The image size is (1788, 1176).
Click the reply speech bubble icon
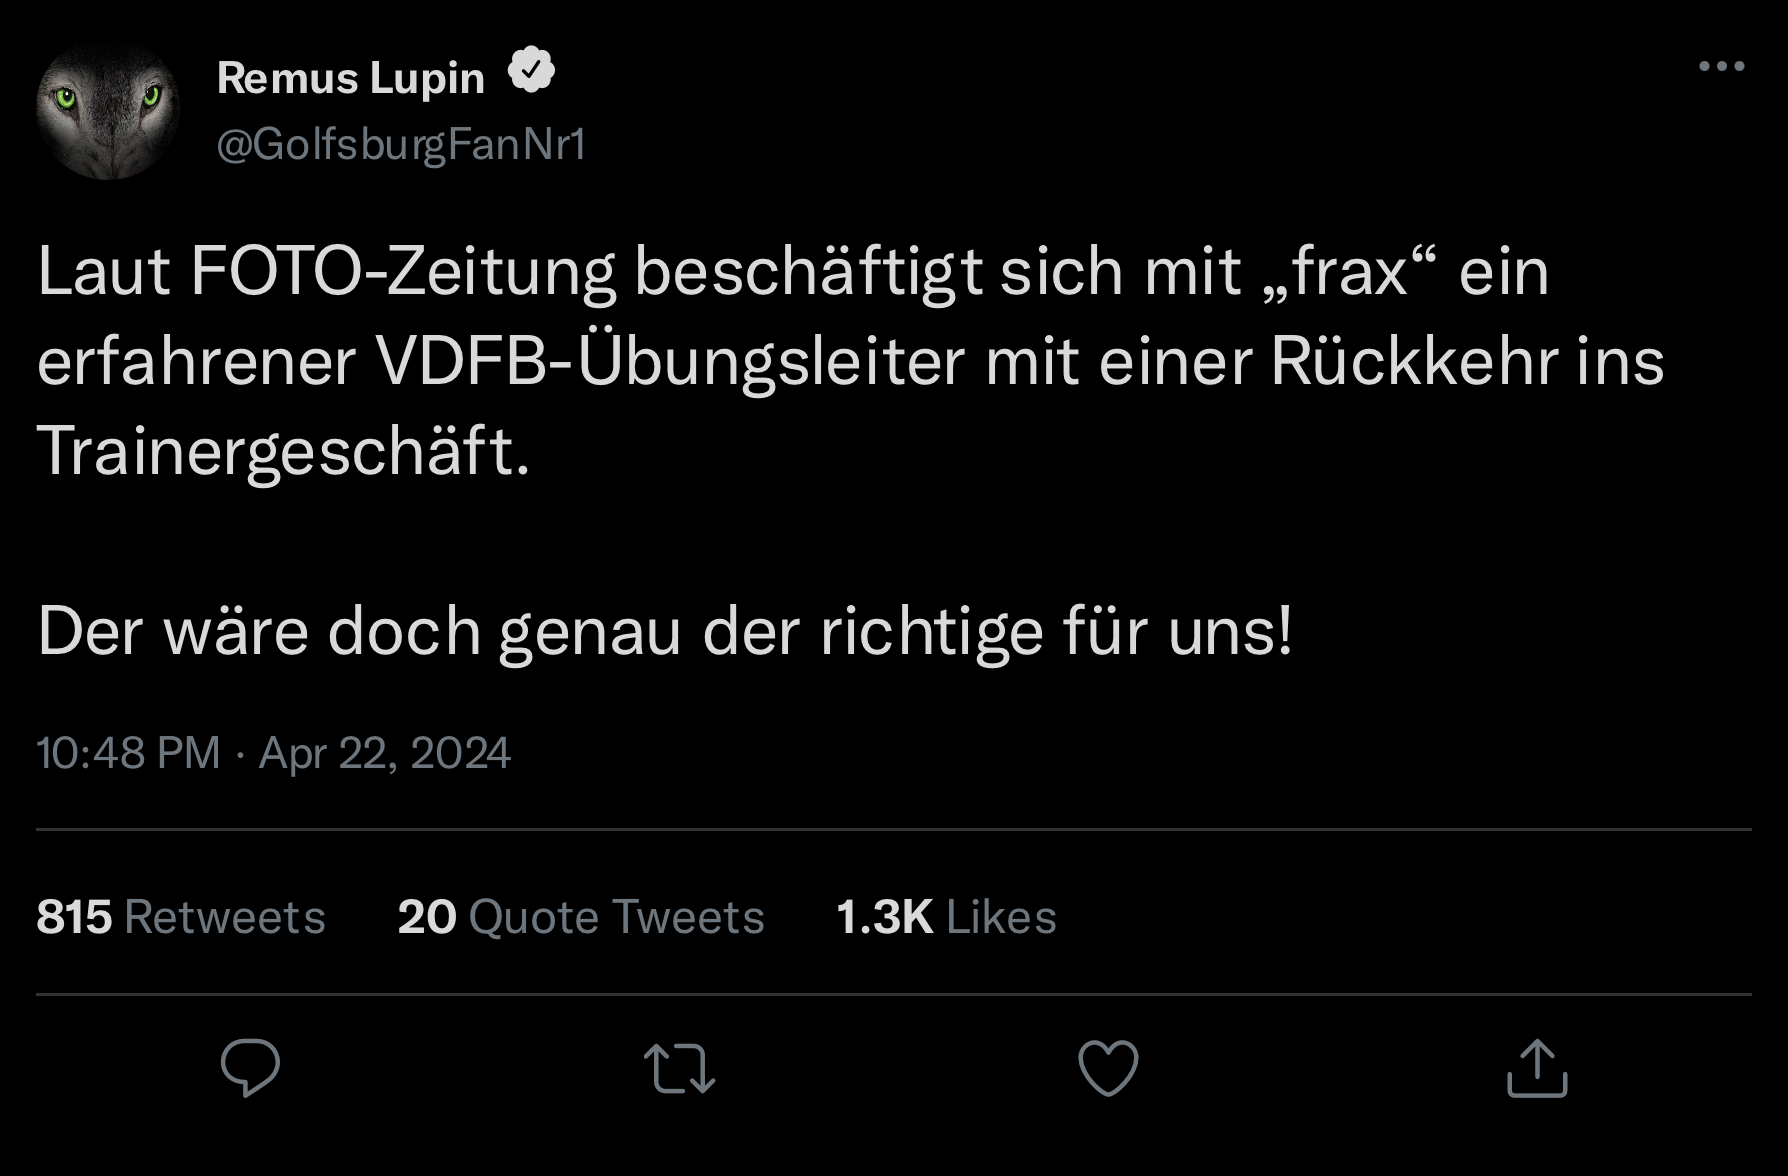pos(250,1068)
